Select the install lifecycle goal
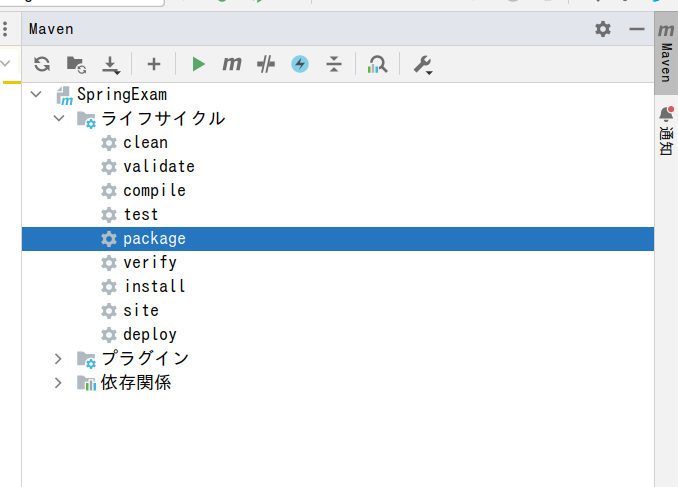 pos(154,286)
